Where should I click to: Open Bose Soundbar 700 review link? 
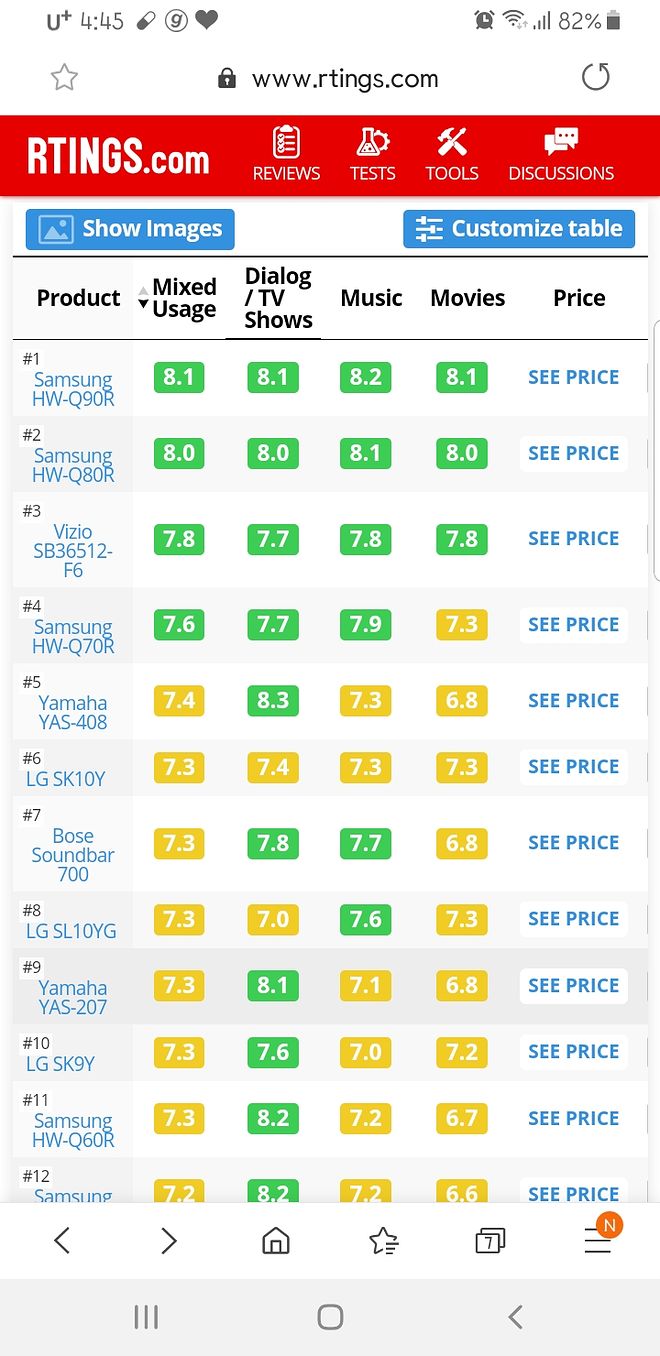pos(73,855)
